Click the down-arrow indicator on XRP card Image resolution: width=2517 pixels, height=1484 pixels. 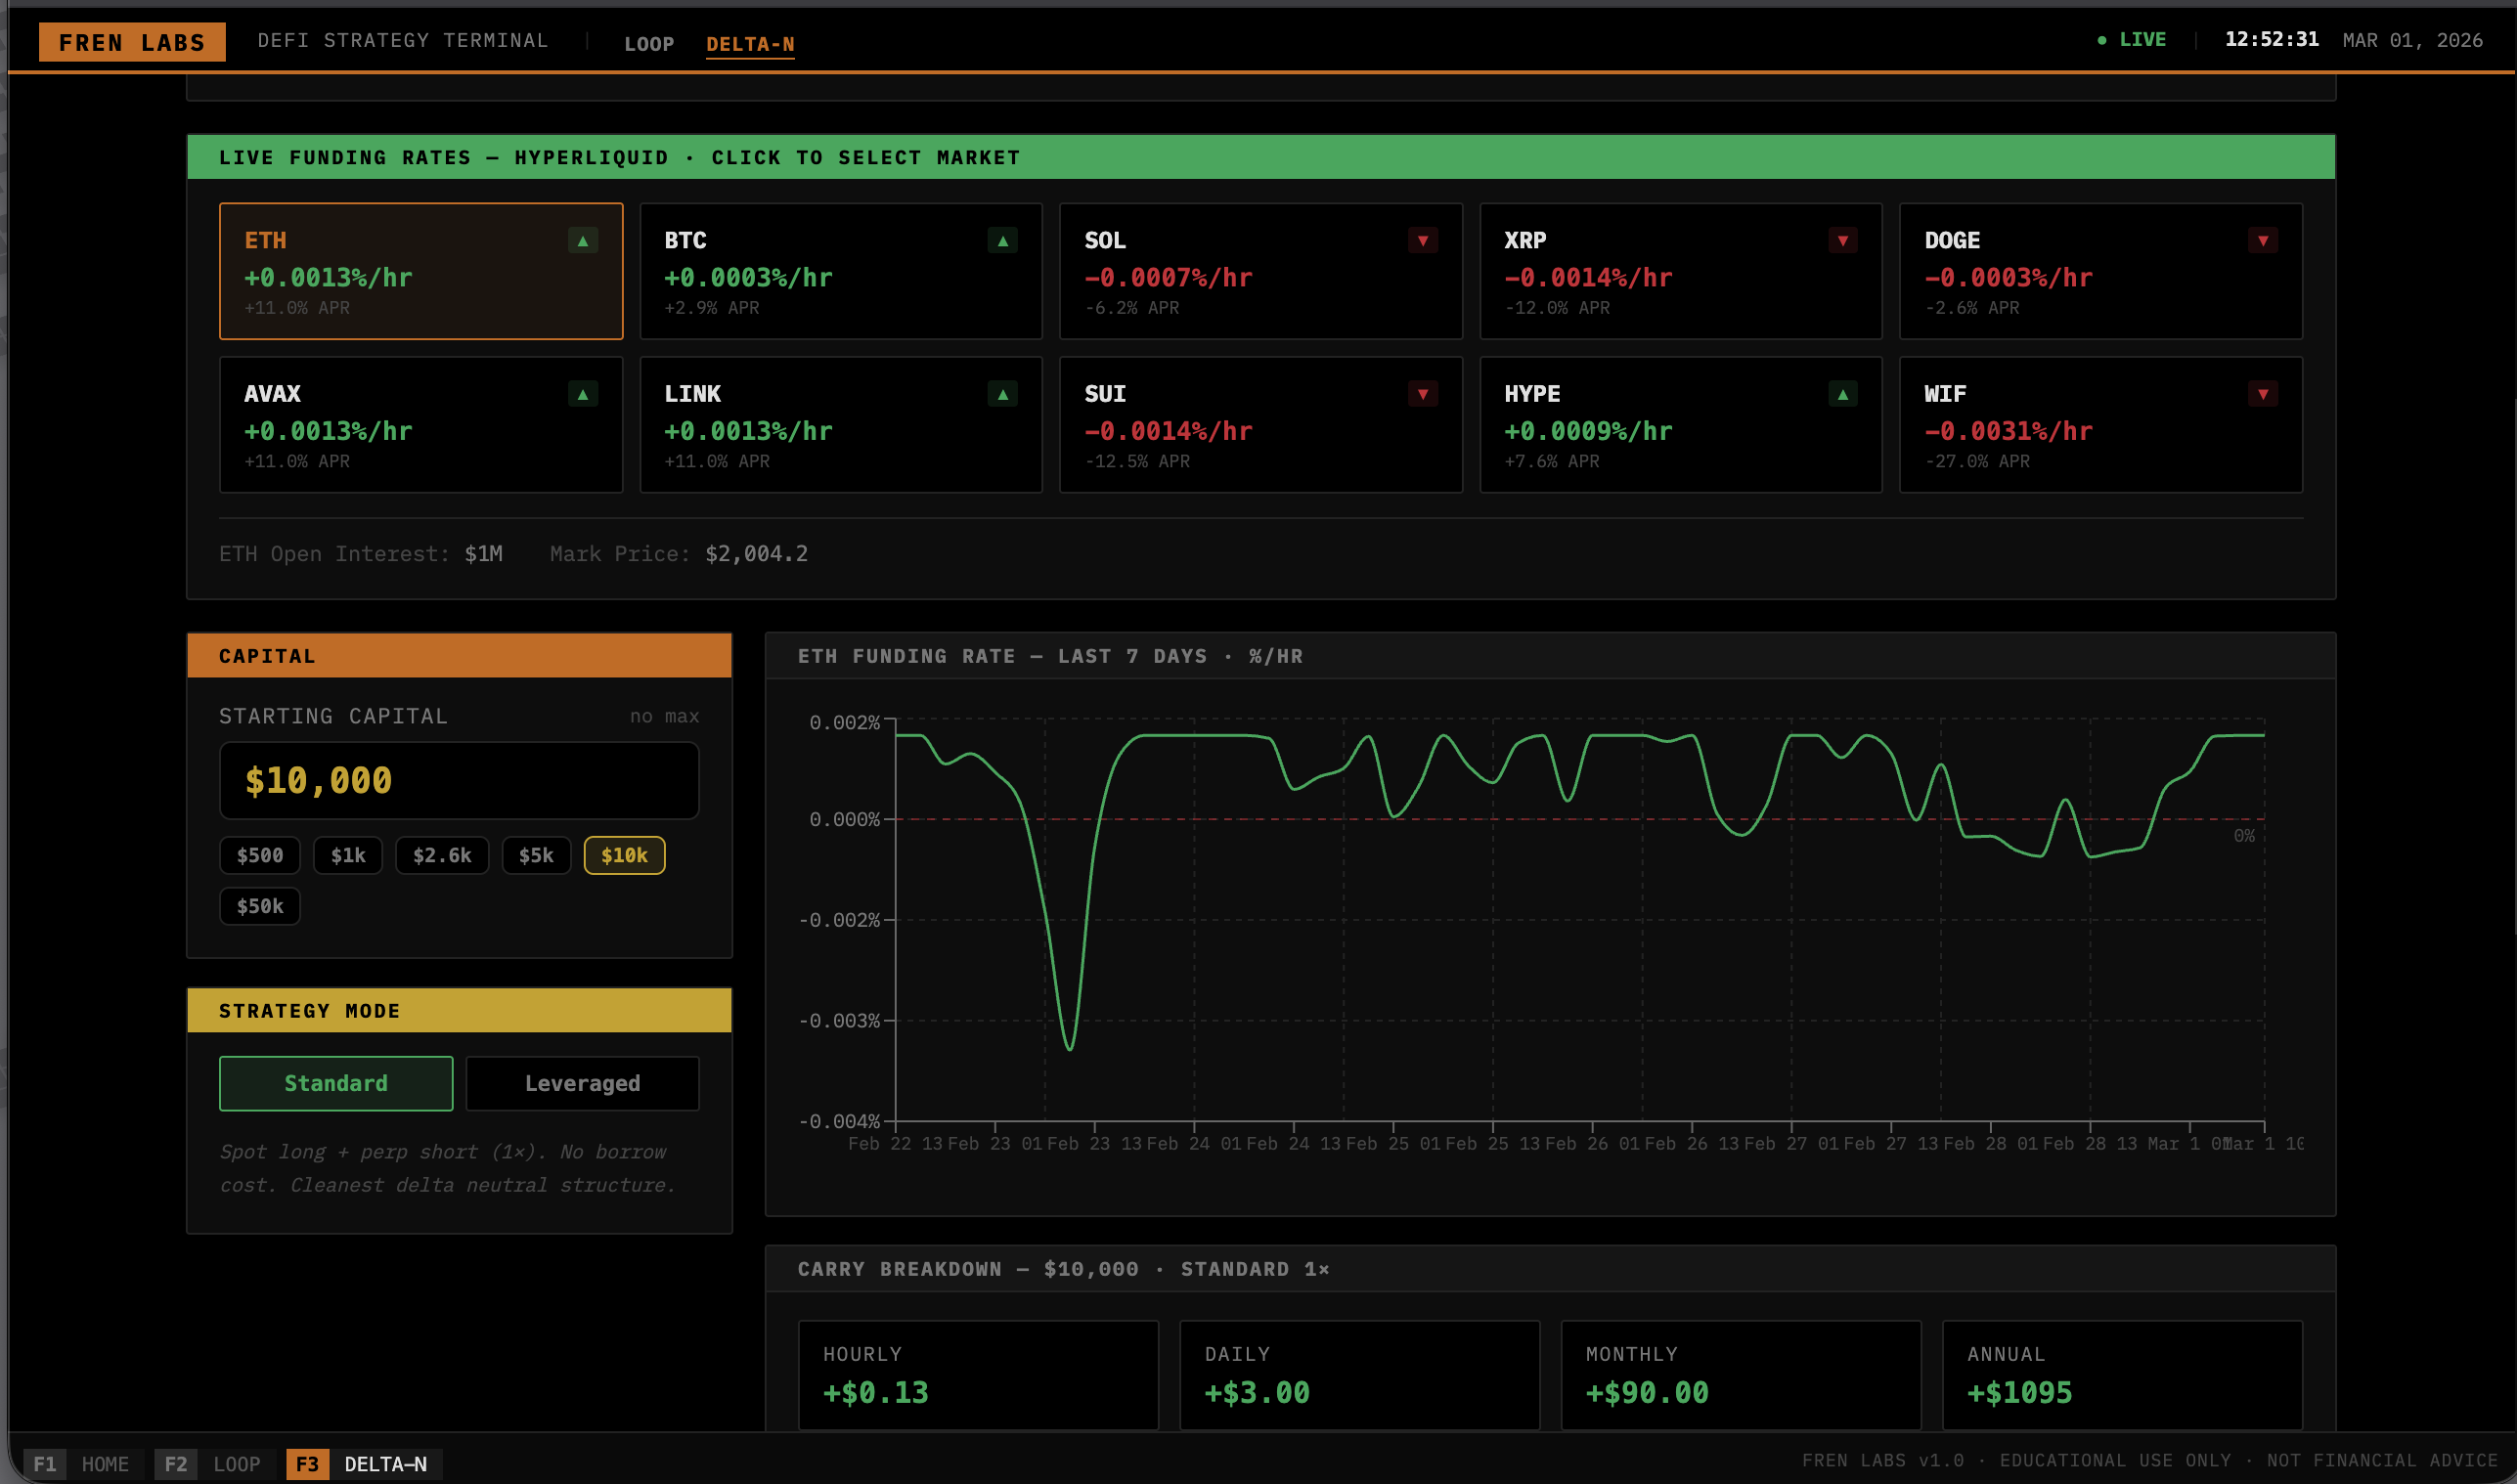tap(1843, 241)
